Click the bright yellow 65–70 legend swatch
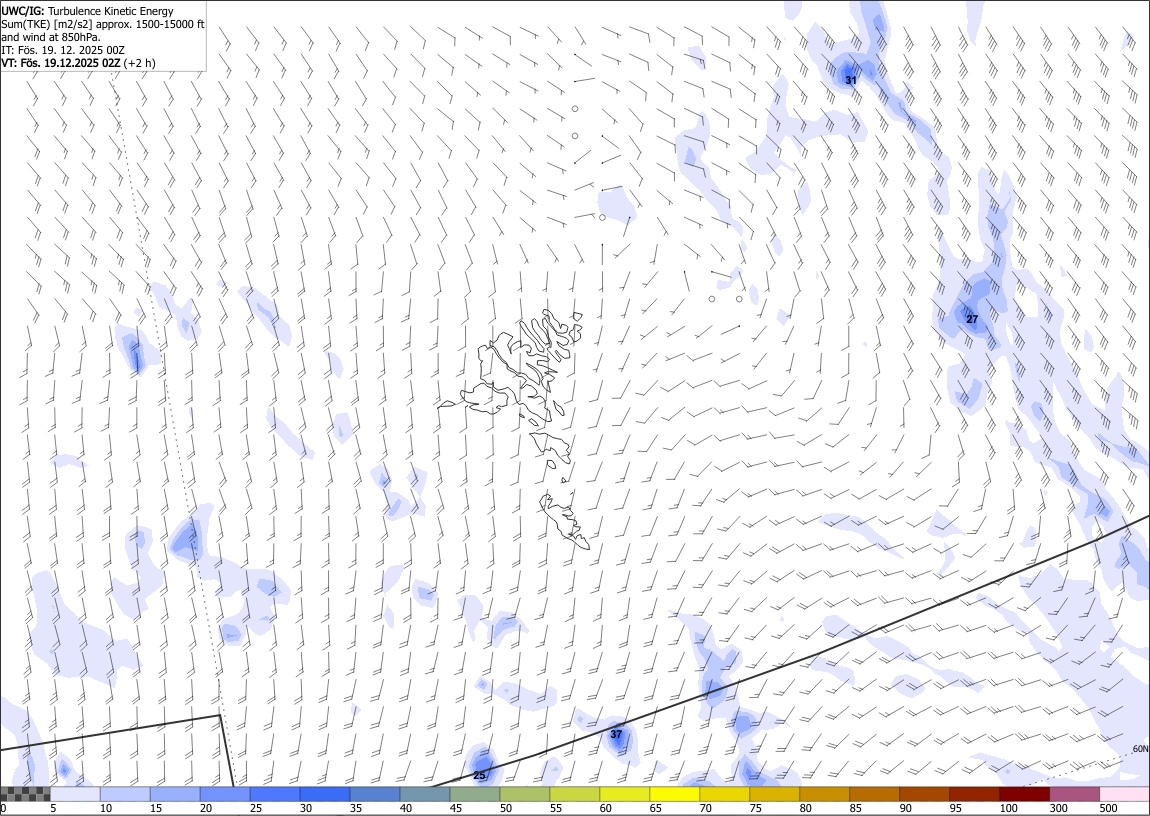This screenshot has width=1150, height=816. click(x=674, y=794)
